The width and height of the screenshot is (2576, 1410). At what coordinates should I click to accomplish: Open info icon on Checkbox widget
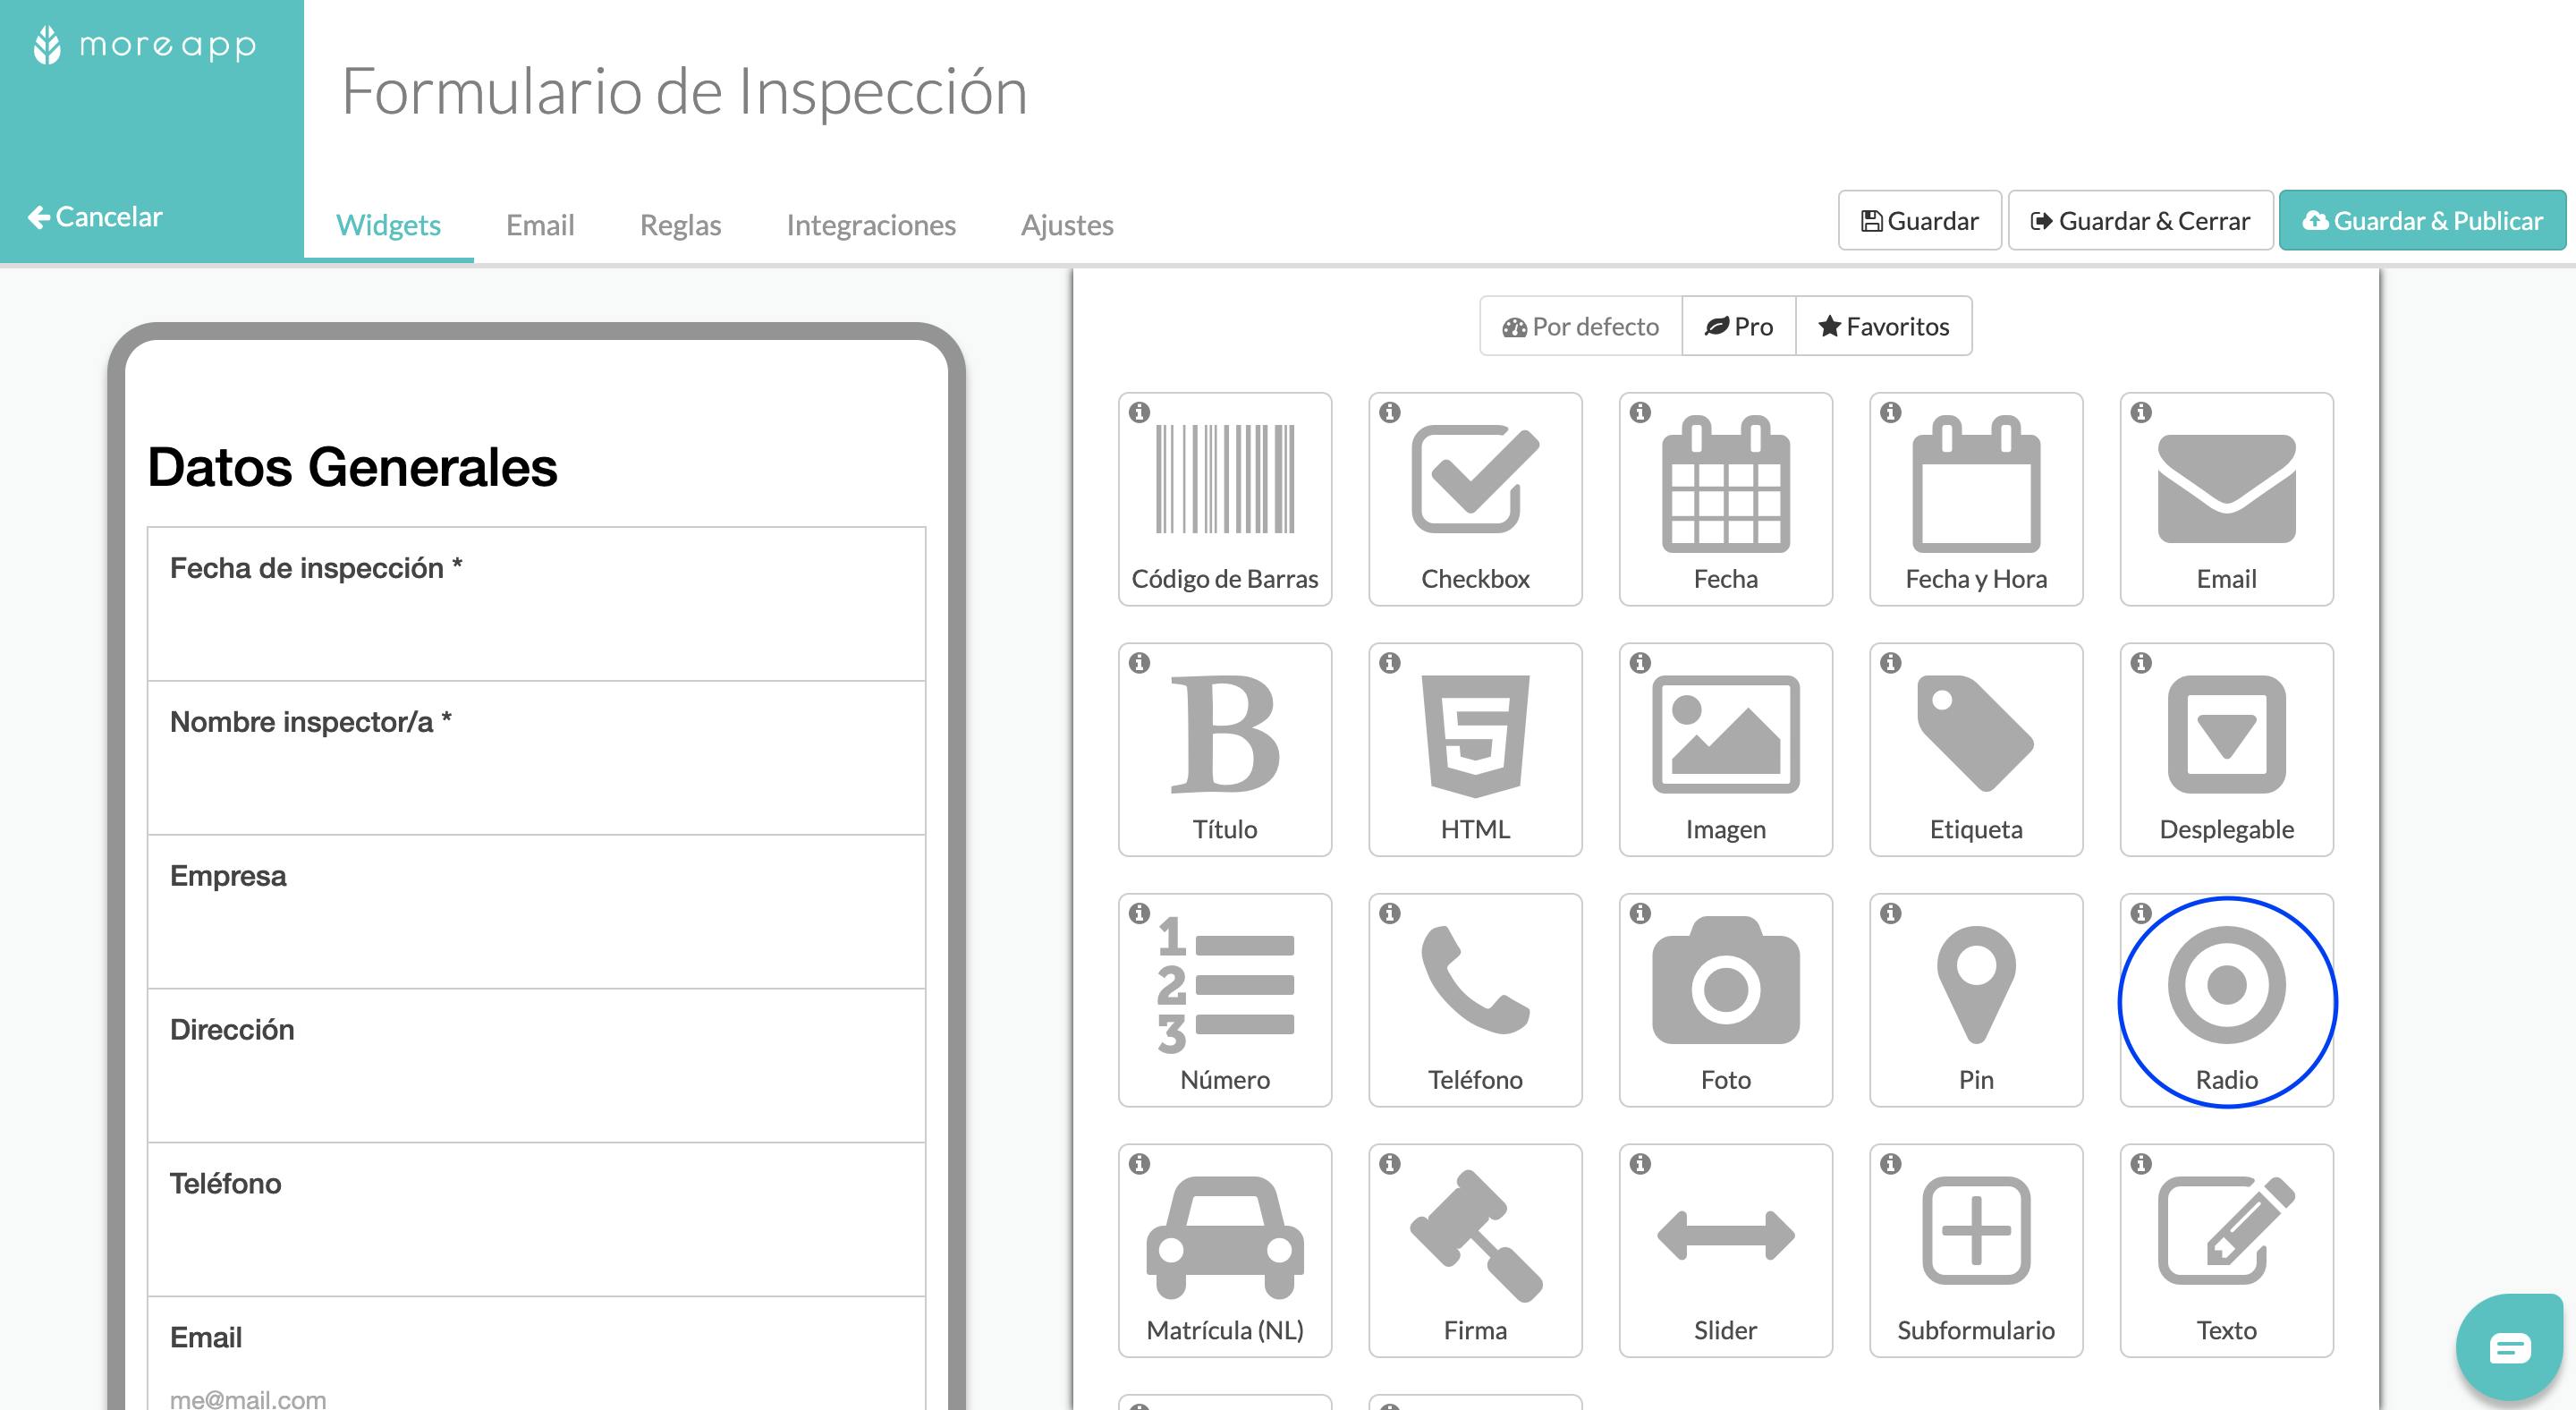coord(1390,412)
